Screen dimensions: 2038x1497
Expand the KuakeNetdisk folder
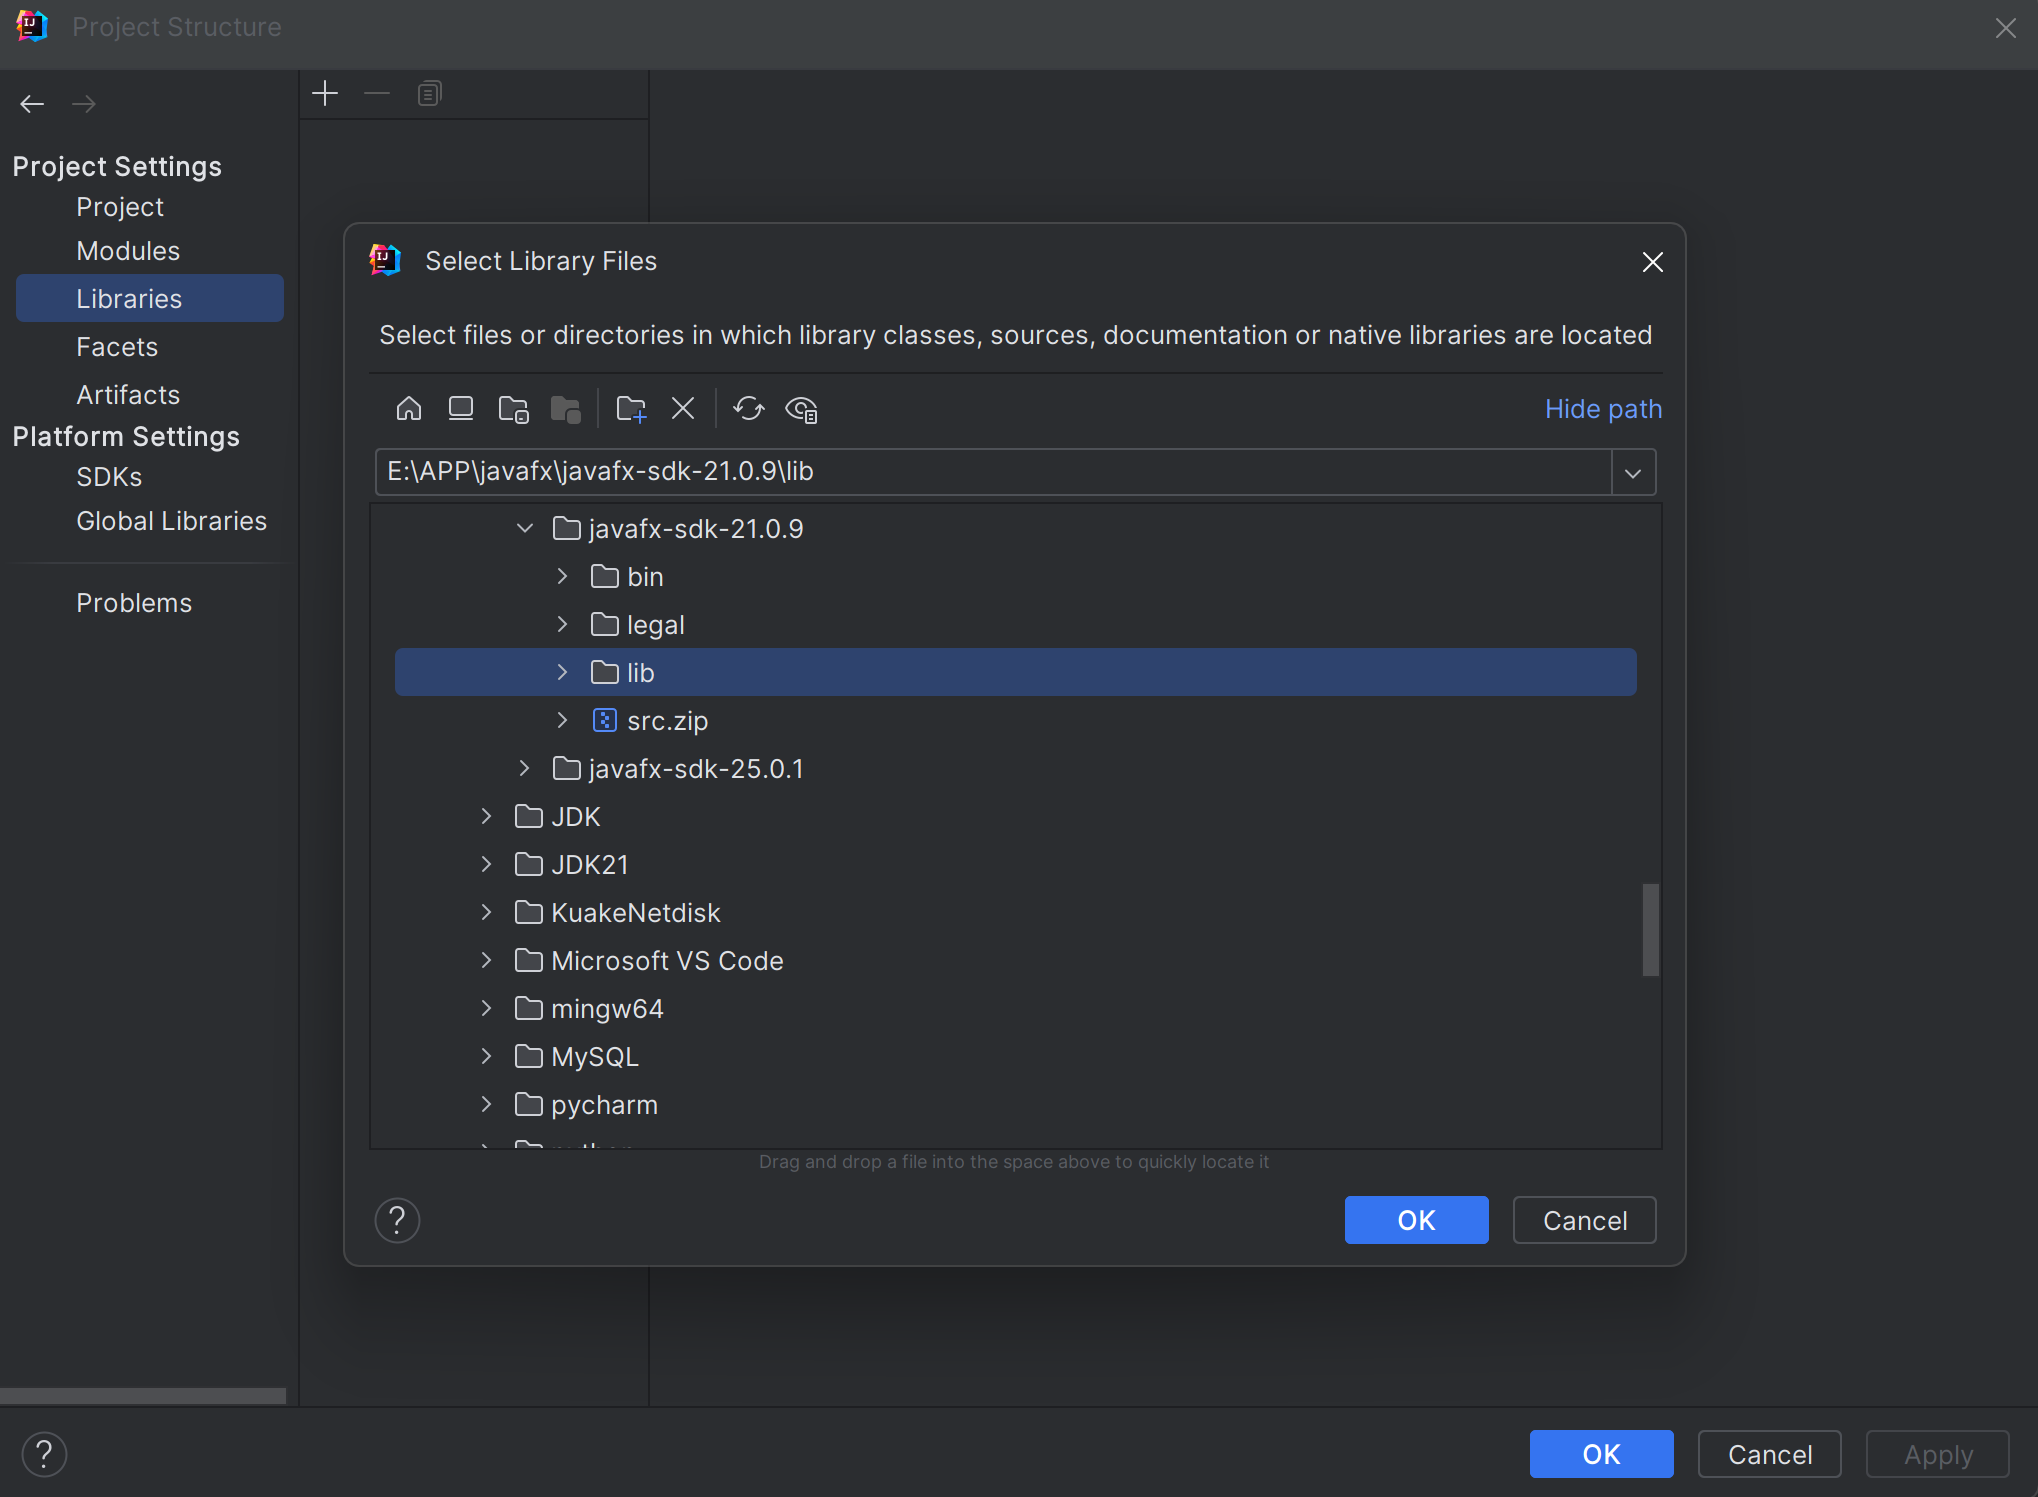point(487,912)
